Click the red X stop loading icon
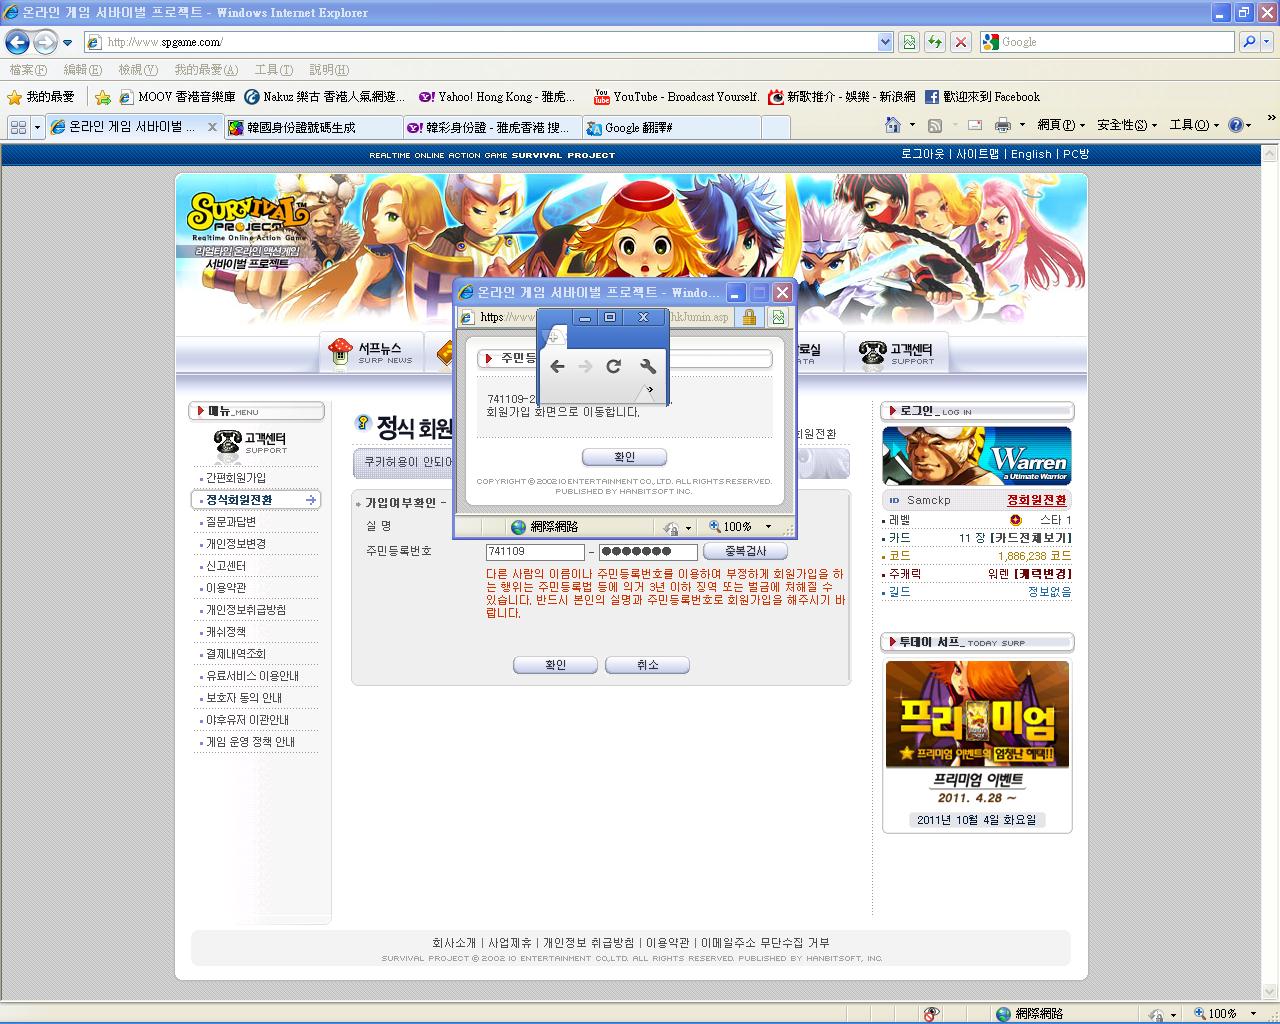The width and height of the screenshot is (1280, 1024). pyautogui.click(x=960, y=42)
